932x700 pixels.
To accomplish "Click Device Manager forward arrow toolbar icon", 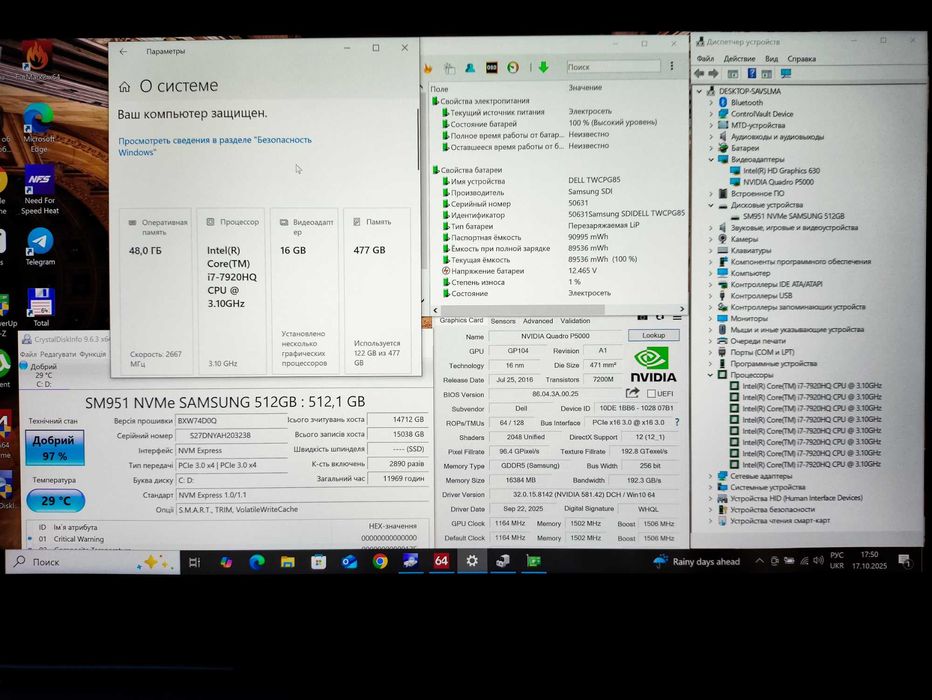I will coord(713,74).
